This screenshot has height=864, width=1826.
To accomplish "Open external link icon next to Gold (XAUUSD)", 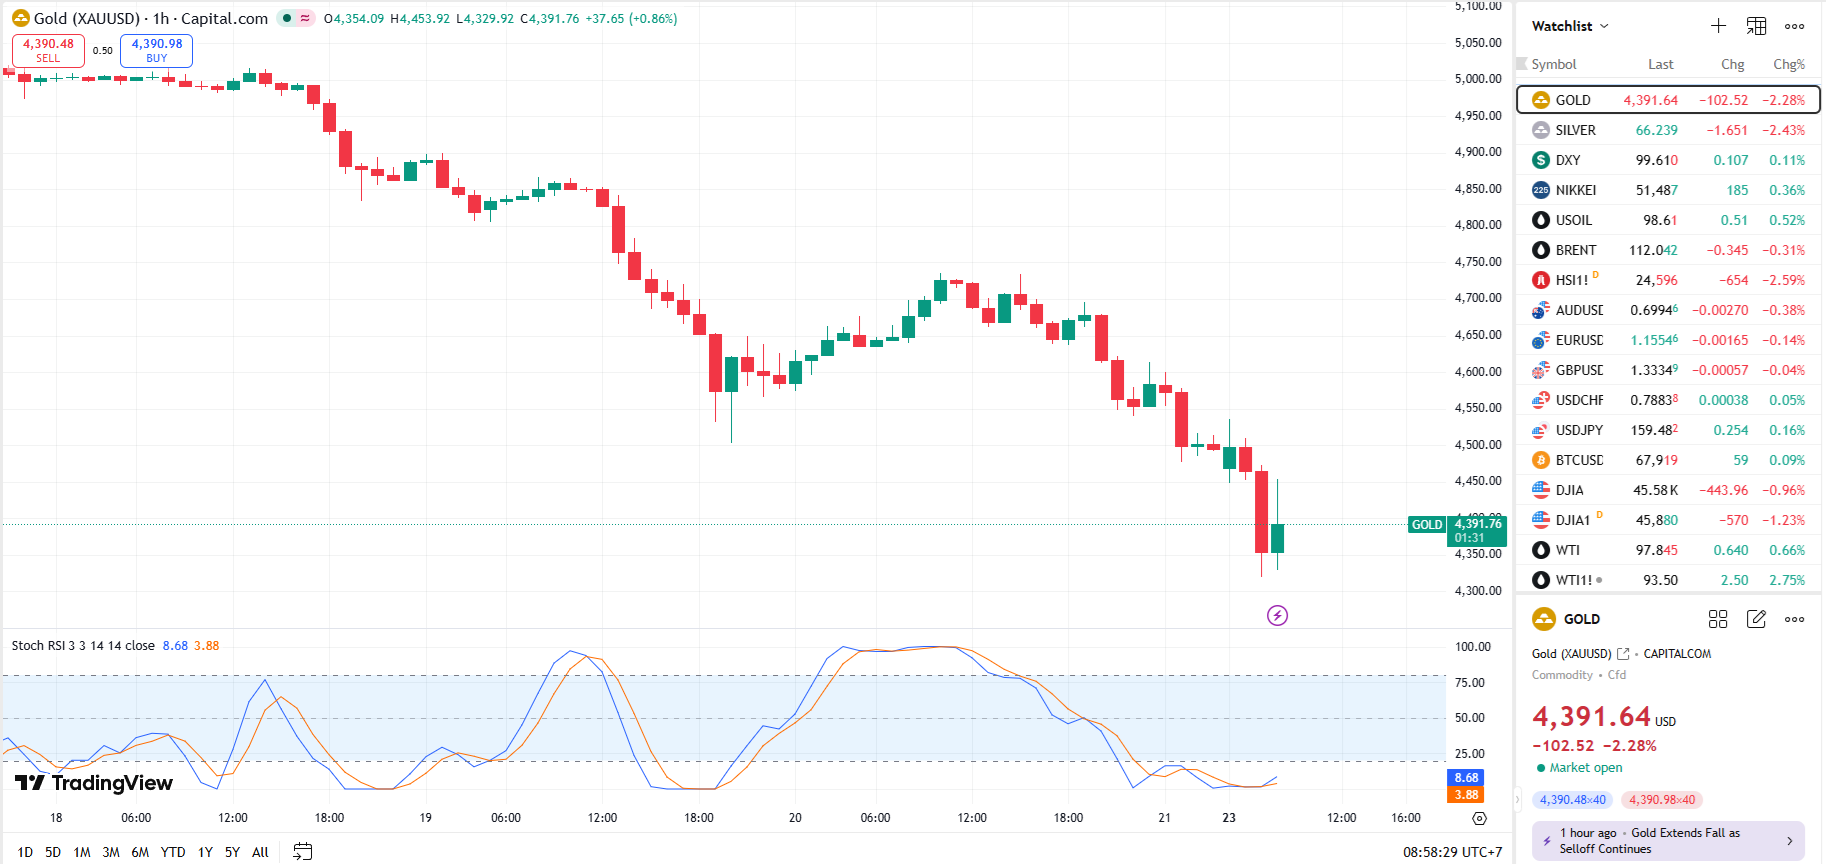I will coord(1623,654).
